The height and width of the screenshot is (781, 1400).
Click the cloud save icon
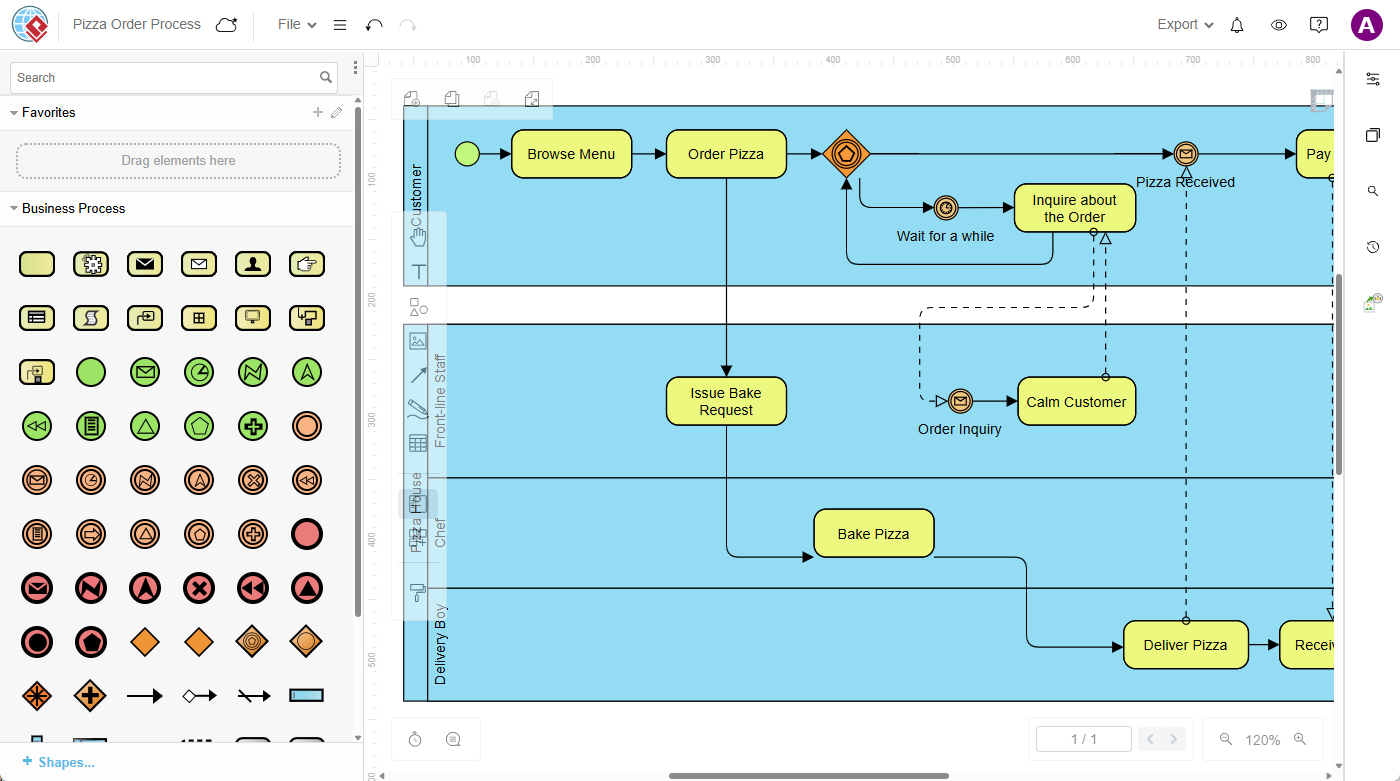[x=227, y=25]
